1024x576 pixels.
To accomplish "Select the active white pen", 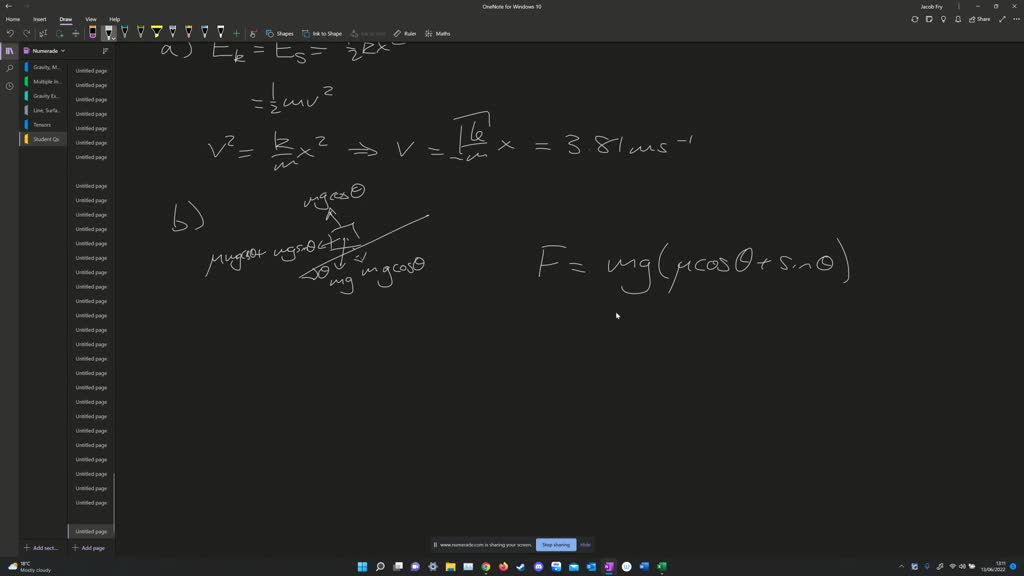I will 108,32.
